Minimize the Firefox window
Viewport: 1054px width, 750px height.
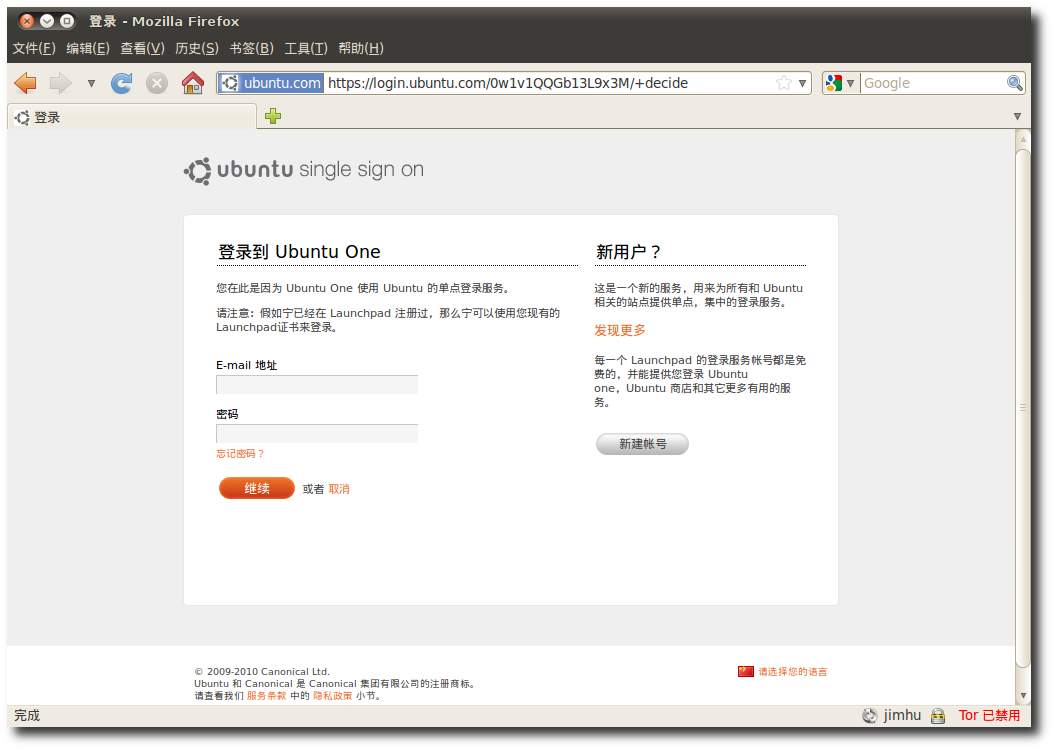[47, 22]
